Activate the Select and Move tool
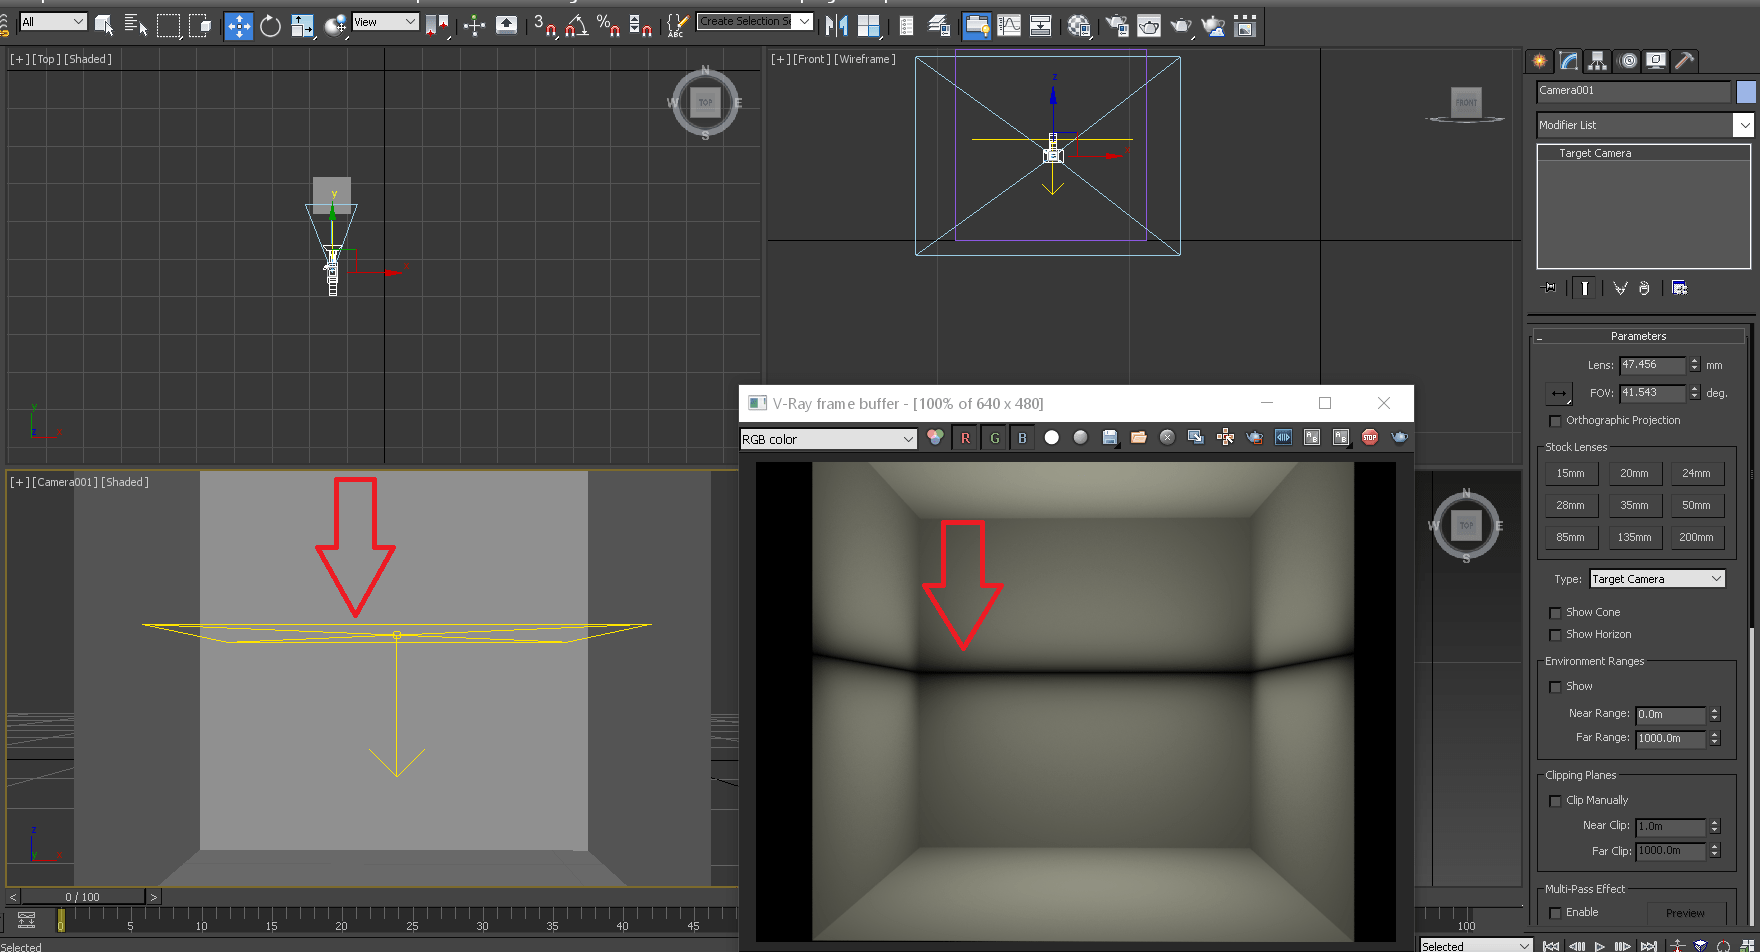1760x952 pixels. [x=238, y=25]
